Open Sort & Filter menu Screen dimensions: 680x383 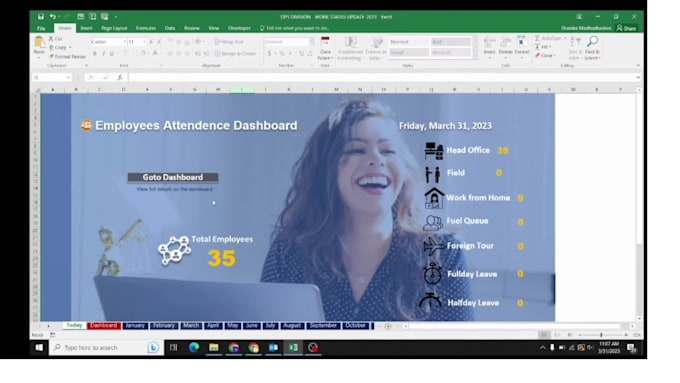coord(575,48)
